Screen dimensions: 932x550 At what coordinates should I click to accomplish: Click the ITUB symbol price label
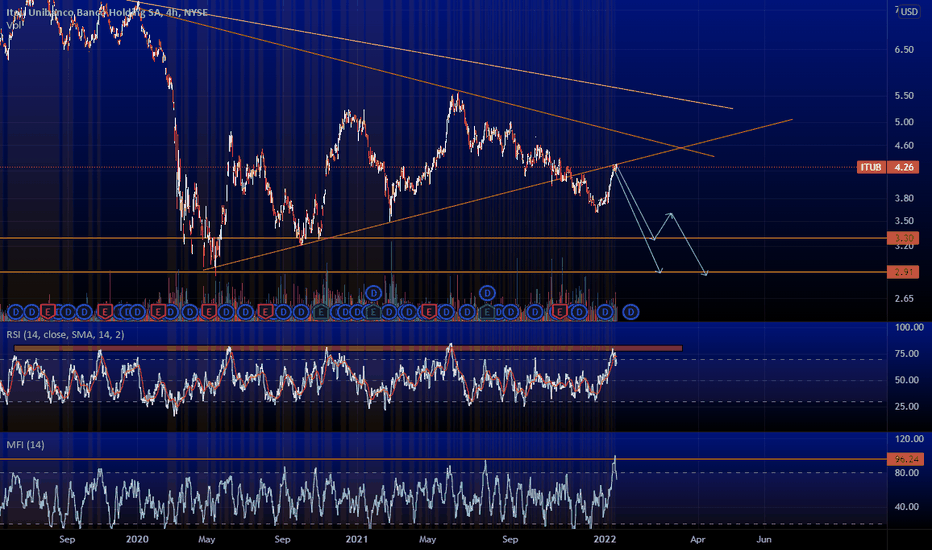pos(871,167)
